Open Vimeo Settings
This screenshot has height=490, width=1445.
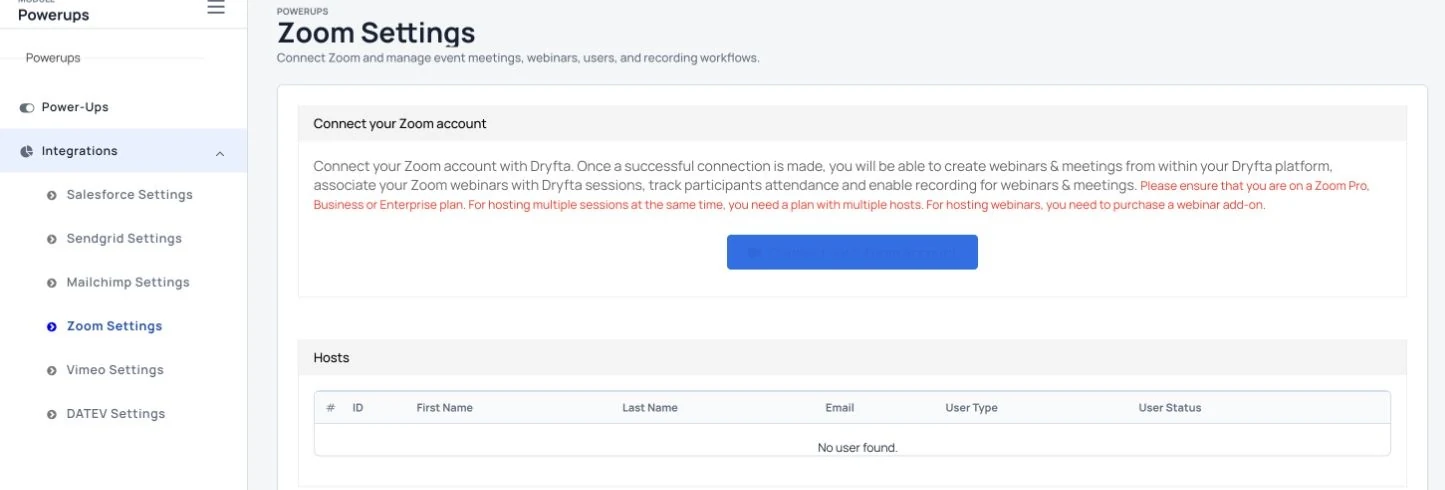(x=115, y=370)
